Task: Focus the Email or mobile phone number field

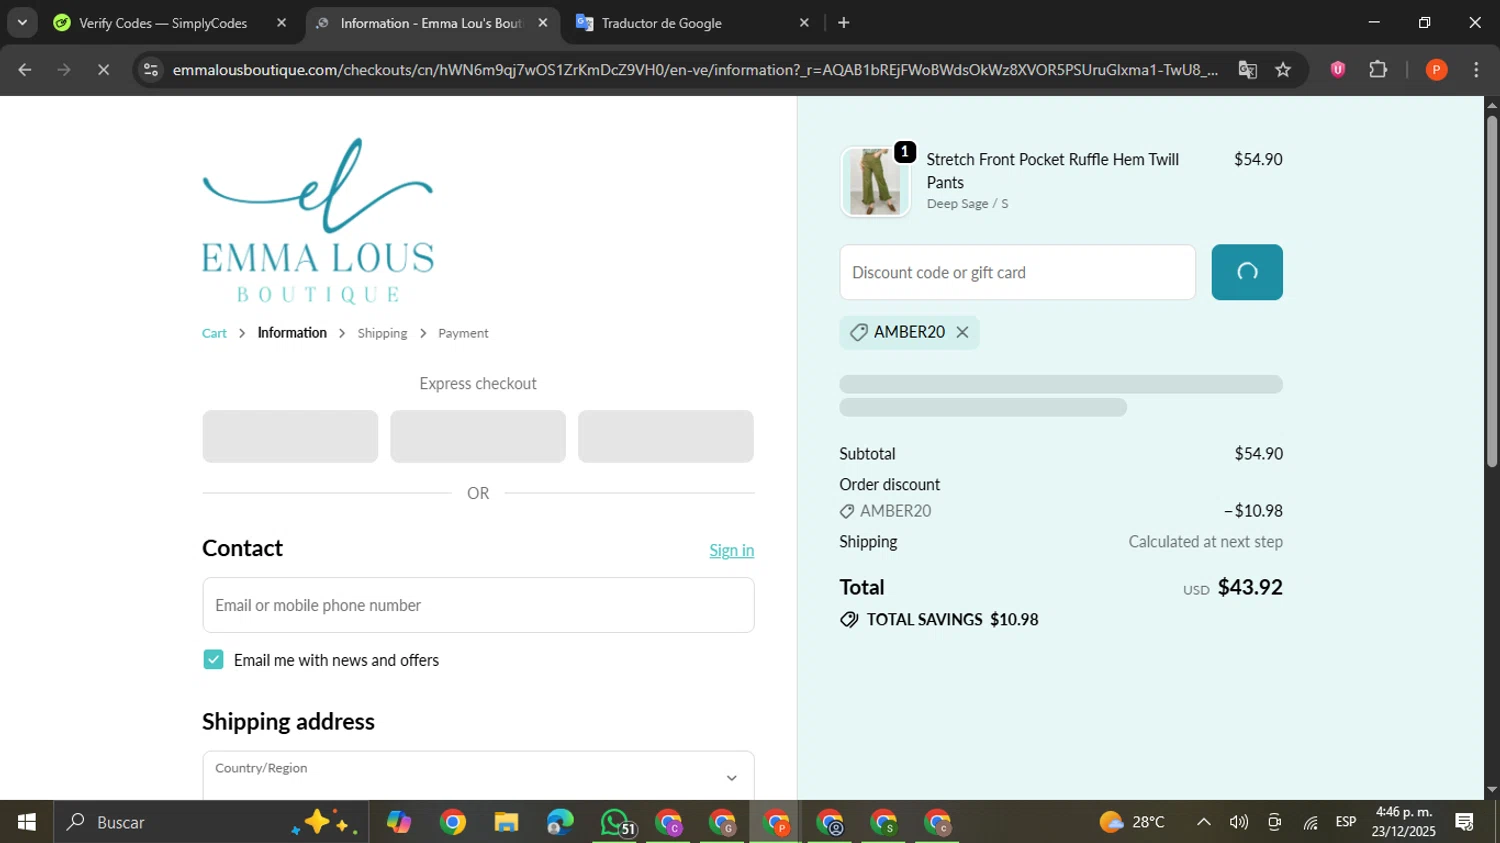Action: [478, 605]
